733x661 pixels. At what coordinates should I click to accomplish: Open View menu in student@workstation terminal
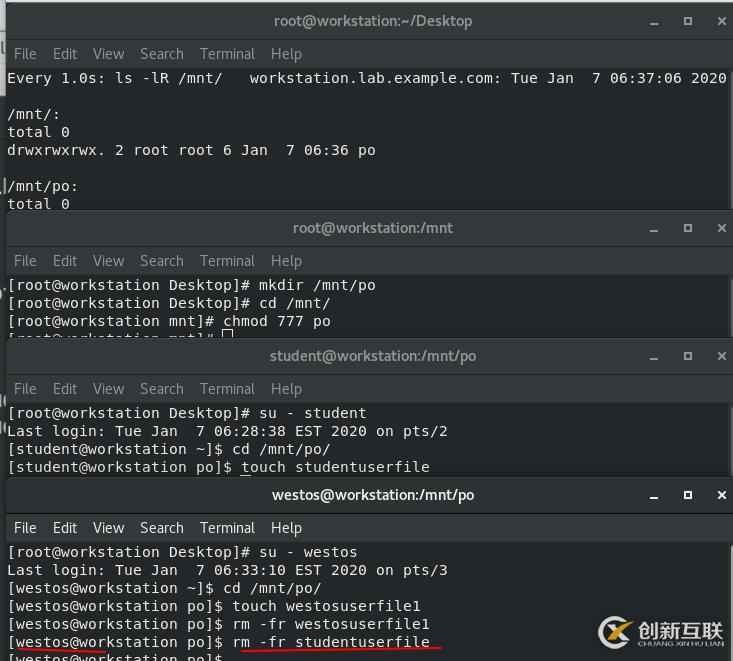108,389
